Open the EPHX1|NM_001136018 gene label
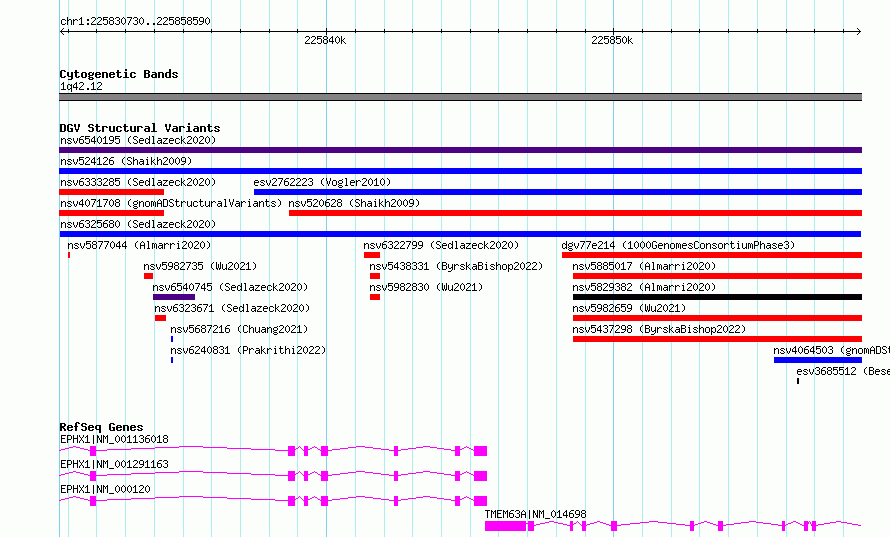890x537 pixels. [114, 439]
